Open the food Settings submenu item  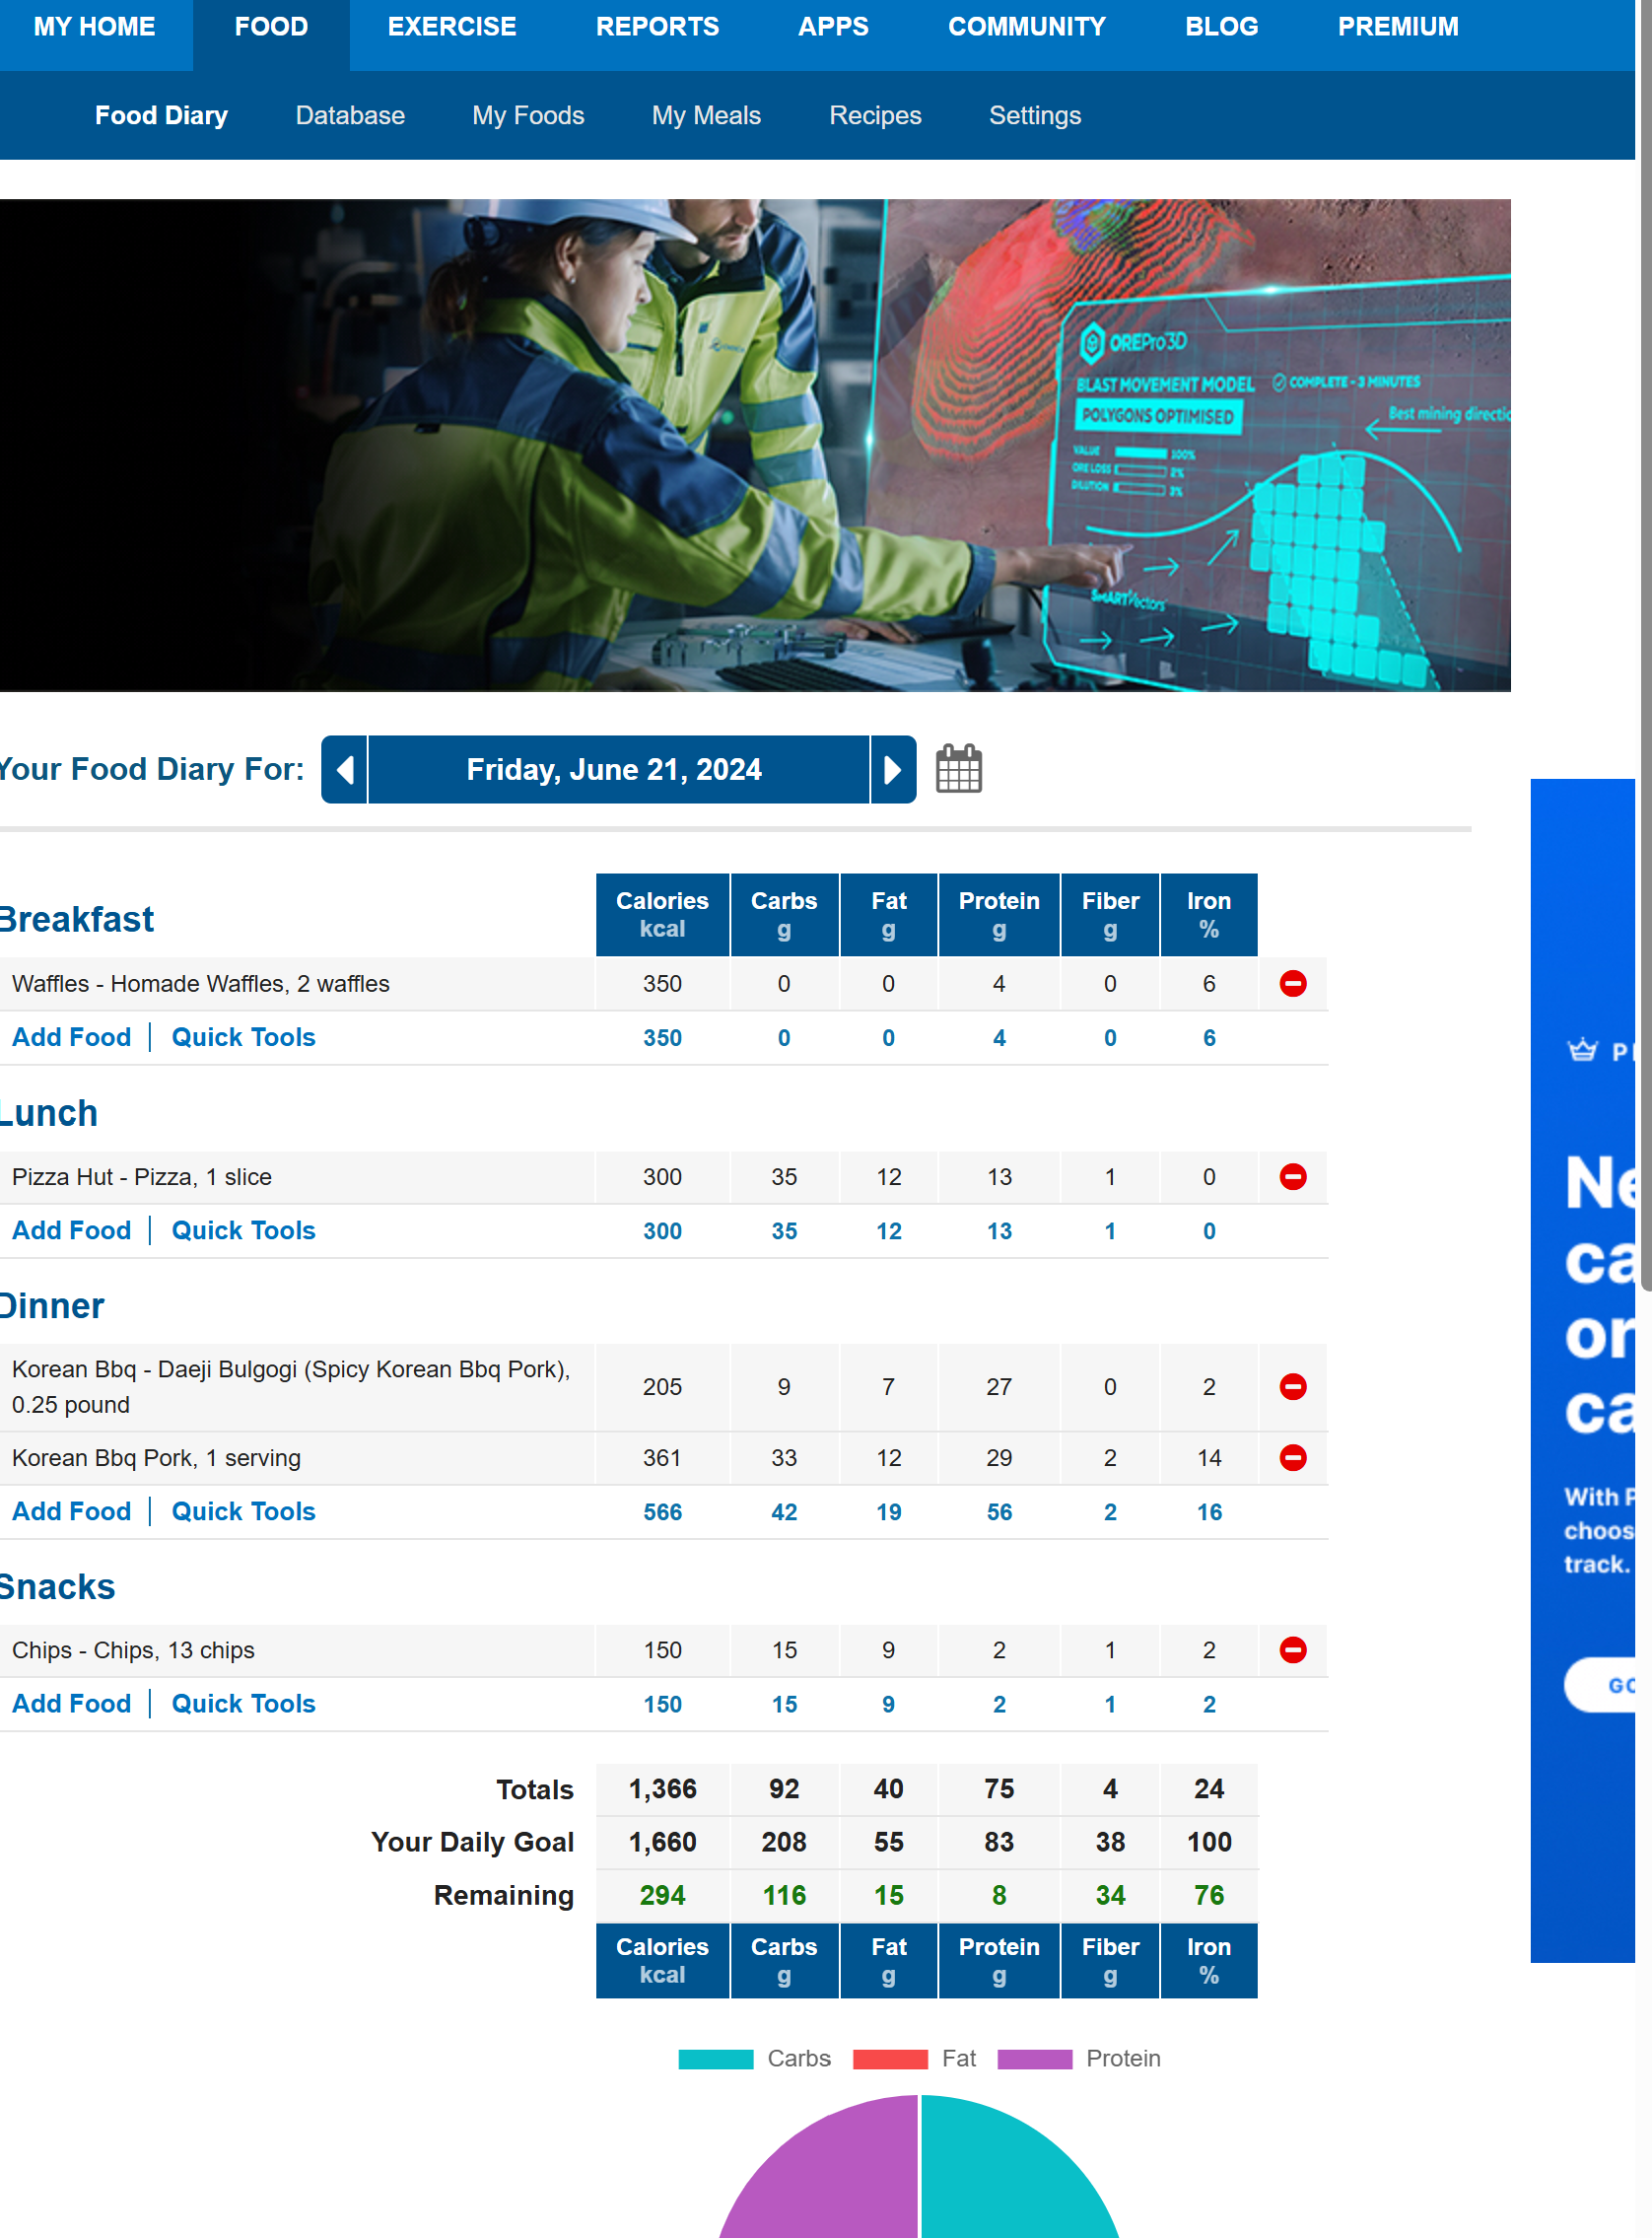tap(1035, 115)
